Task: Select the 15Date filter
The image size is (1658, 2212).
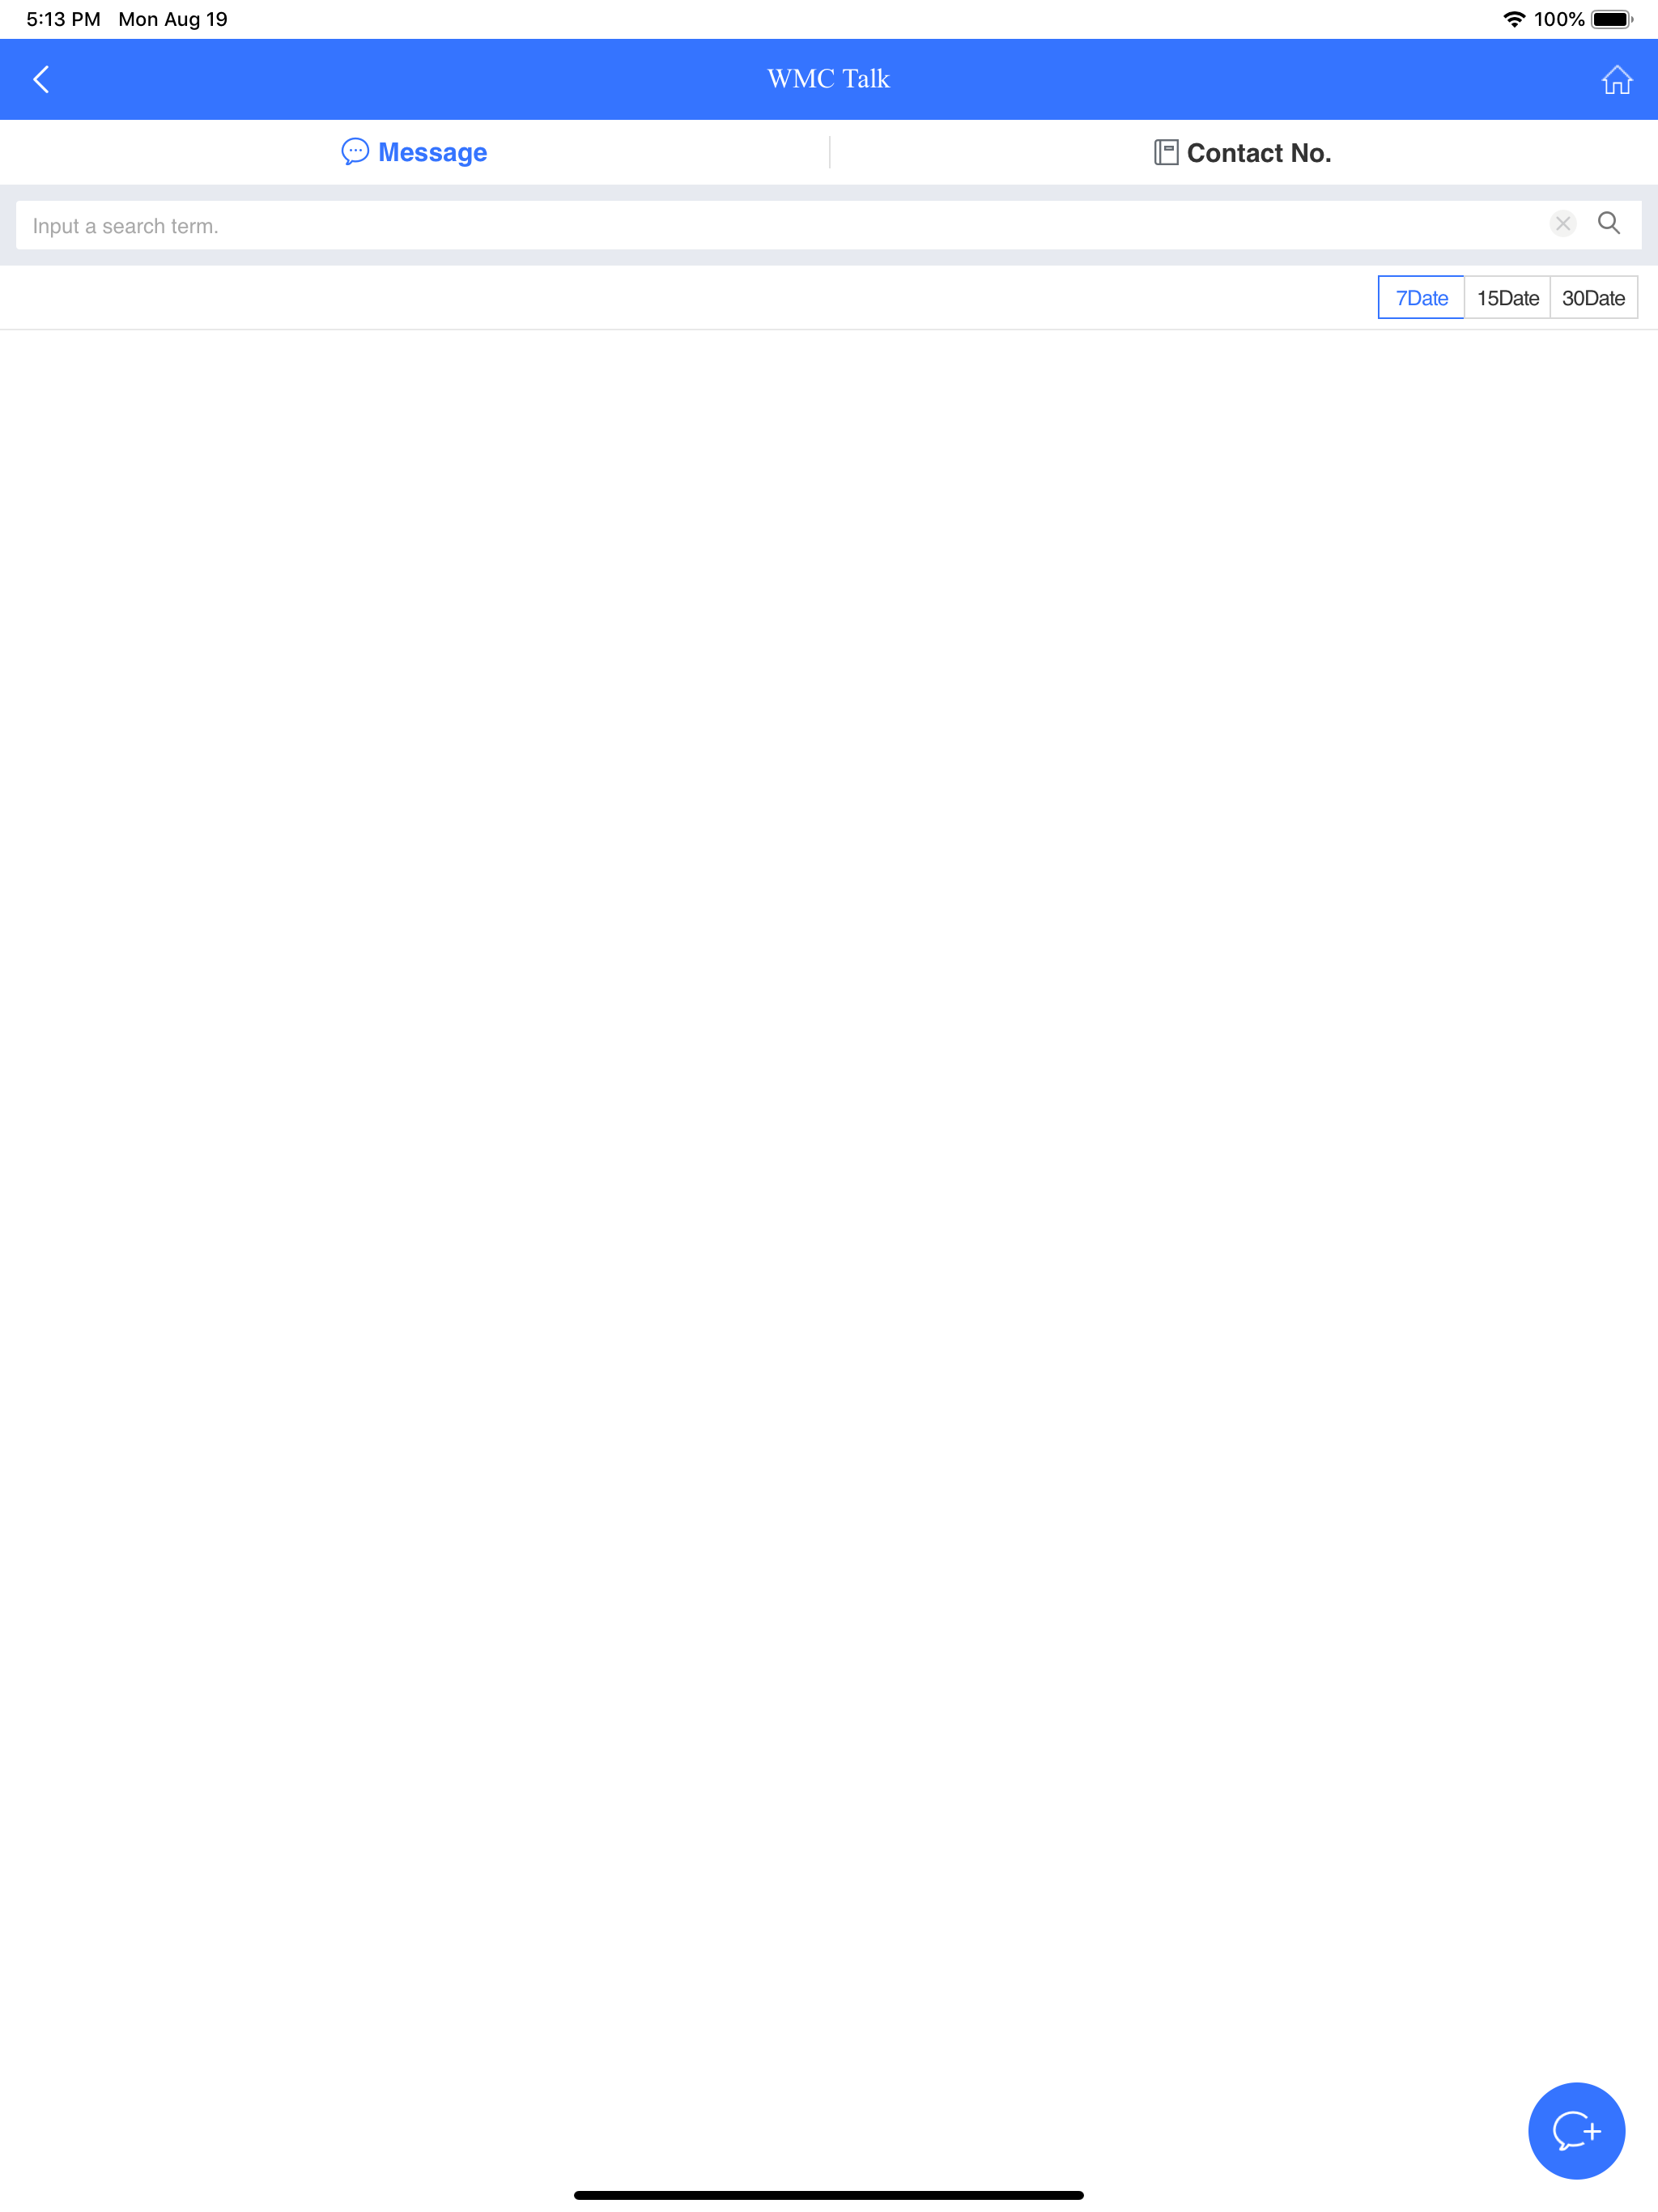Action: pyautogui.click(x=1507, y=297)
